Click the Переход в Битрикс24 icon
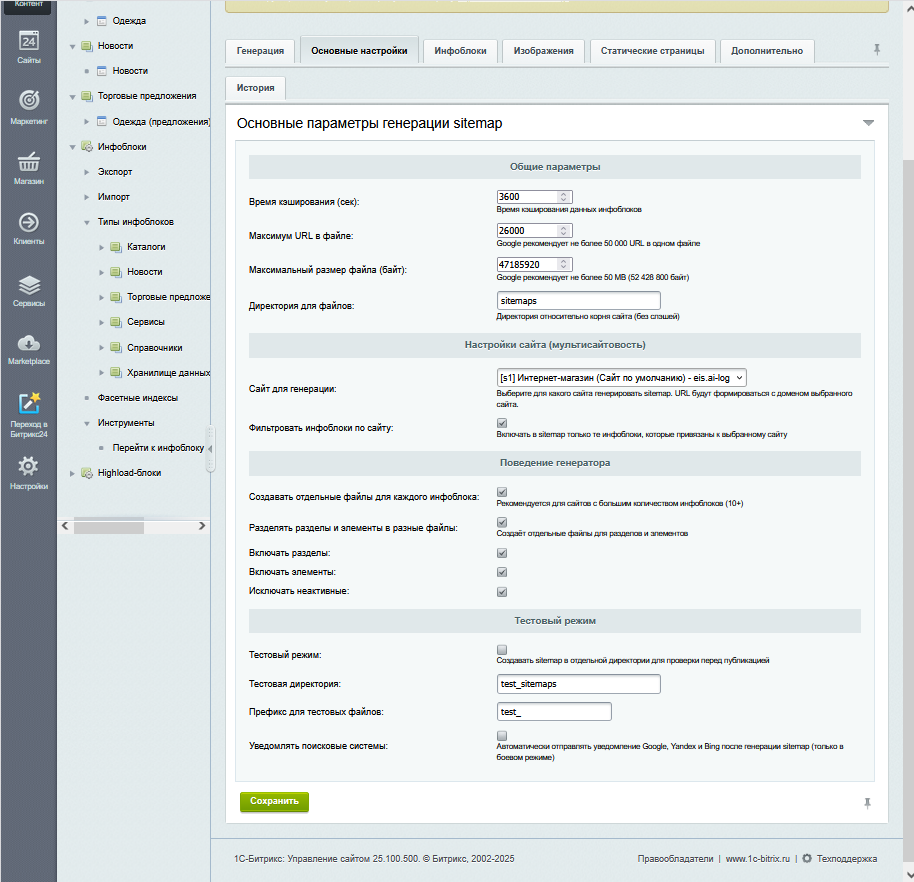This screenshot has width=914, height=882. tap(28, 410)
